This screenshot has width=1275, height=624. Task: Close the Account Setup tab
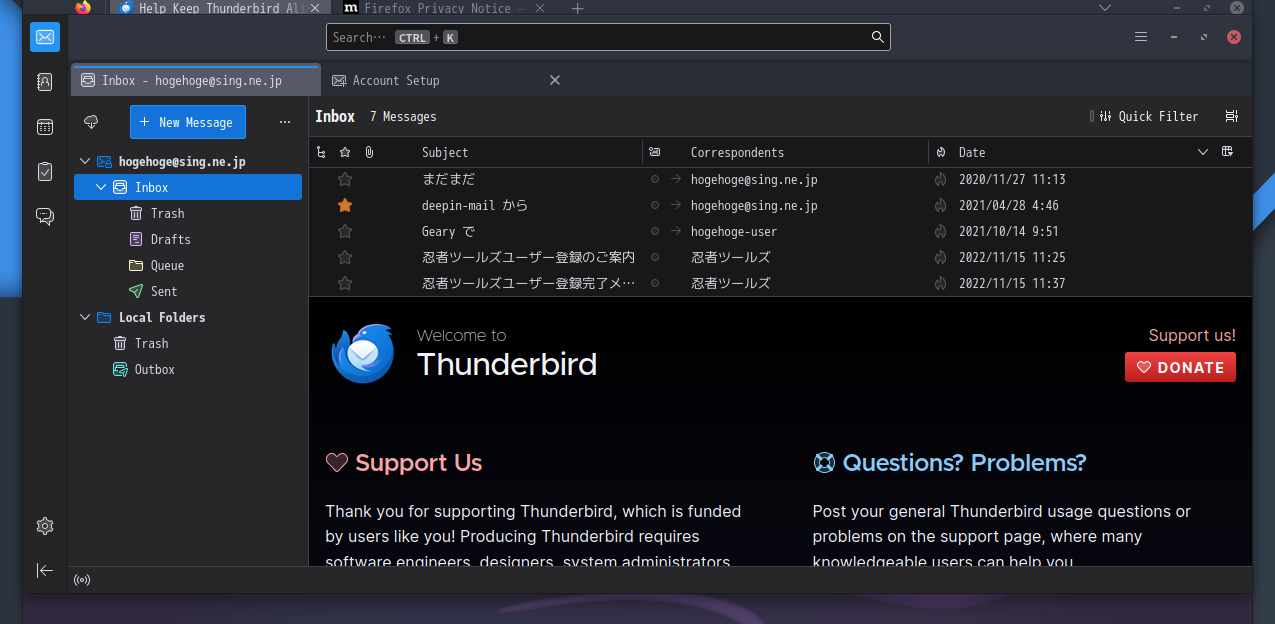pyautogui.click(x=555, y=80)
